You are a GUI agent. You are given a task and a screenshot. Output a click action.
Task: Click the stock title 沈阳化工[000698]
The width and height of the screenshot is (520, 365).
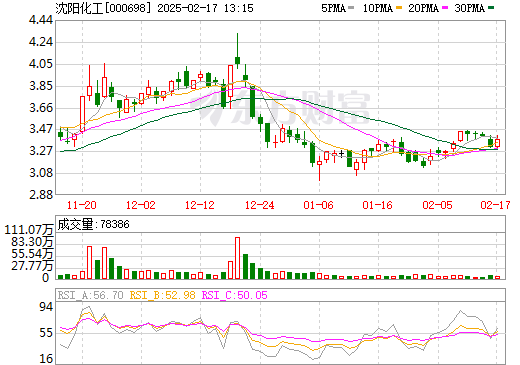coord(103,8)
